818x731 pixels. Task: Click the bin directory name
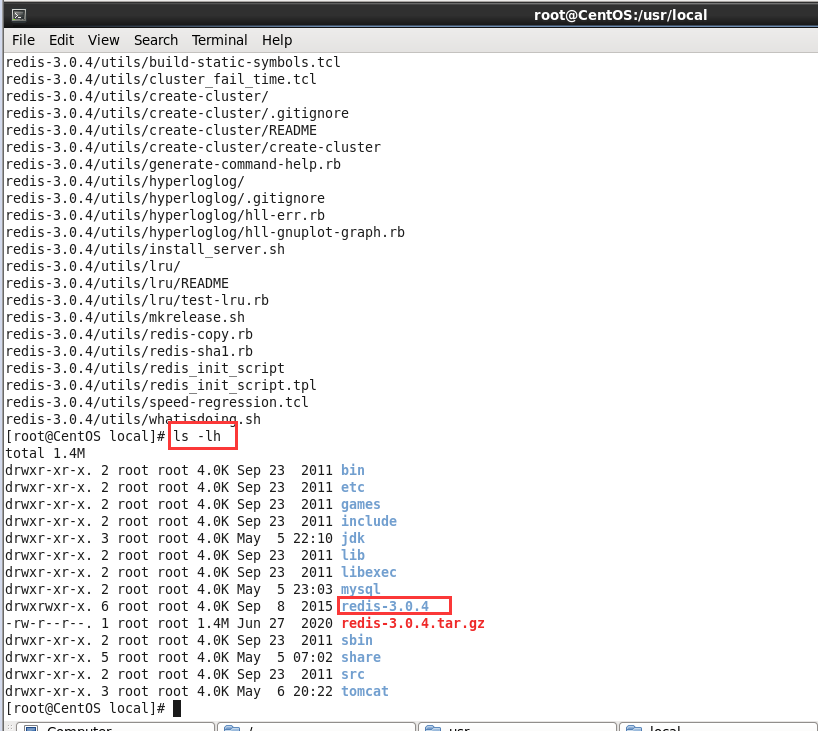(x=353, y=471)
